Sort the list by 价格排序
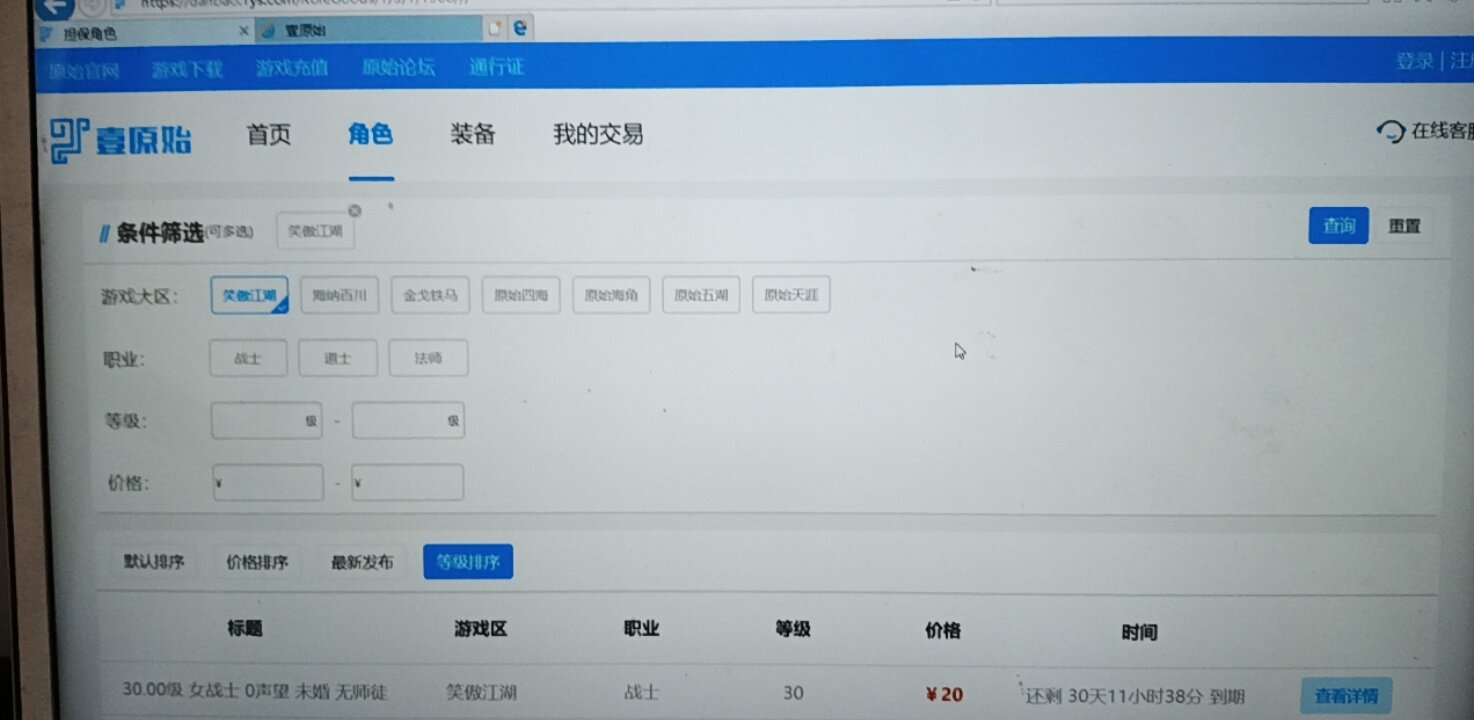 [257, 562]
